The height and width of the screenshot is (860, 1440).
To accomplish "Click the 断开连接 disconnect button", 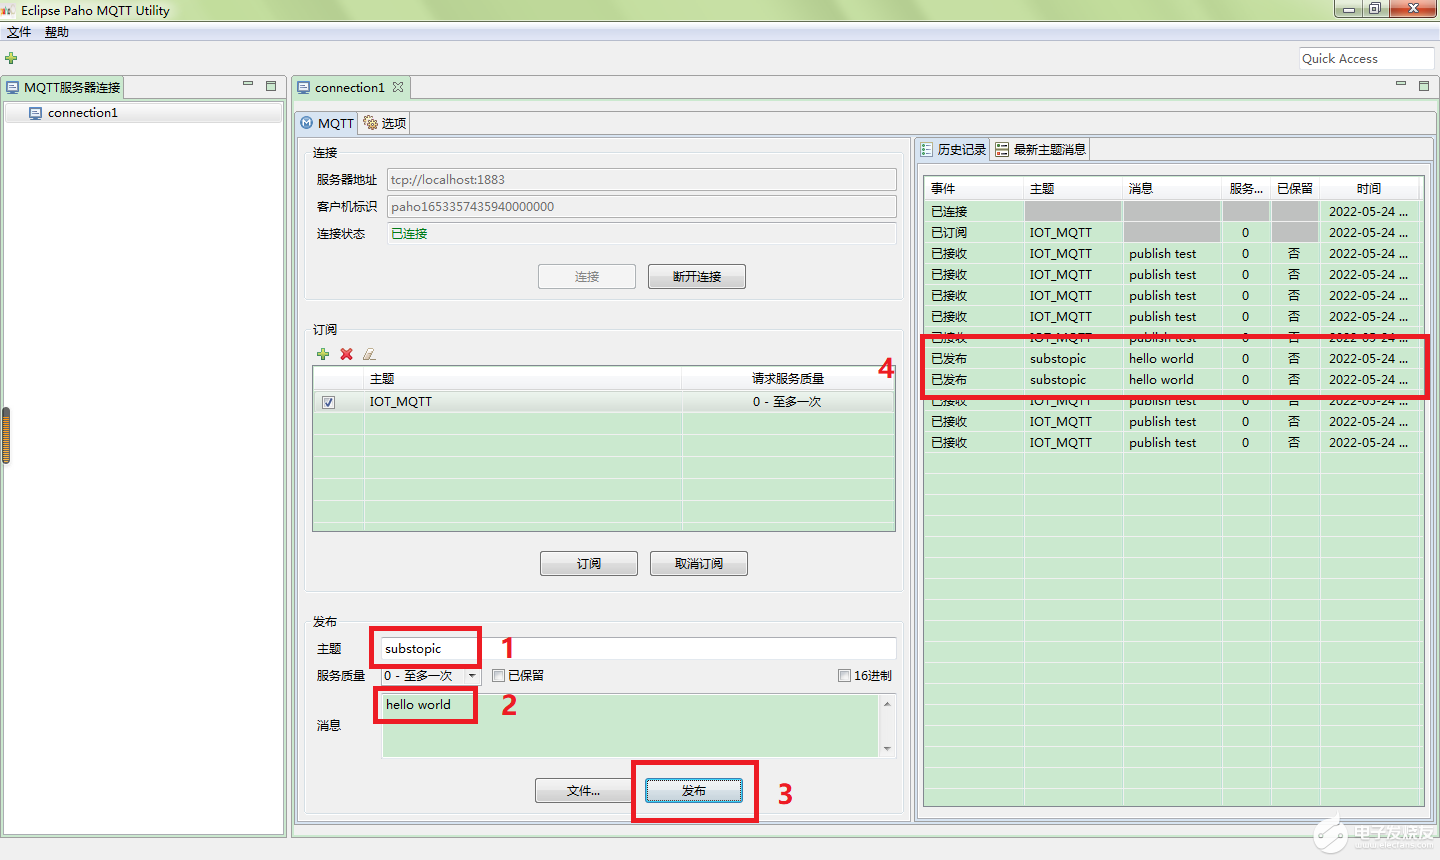I will coord(696,277).
